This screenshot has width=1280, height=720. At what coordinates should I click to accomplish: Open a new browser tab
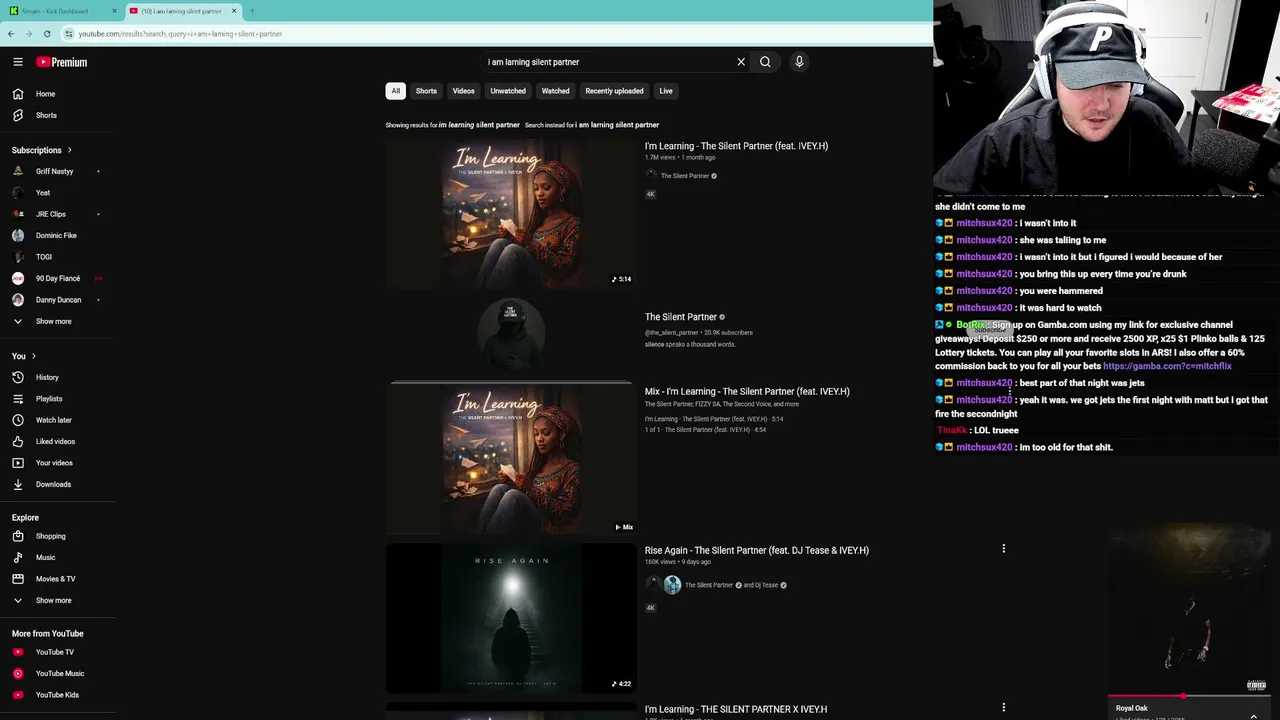(x=252, y=11)
